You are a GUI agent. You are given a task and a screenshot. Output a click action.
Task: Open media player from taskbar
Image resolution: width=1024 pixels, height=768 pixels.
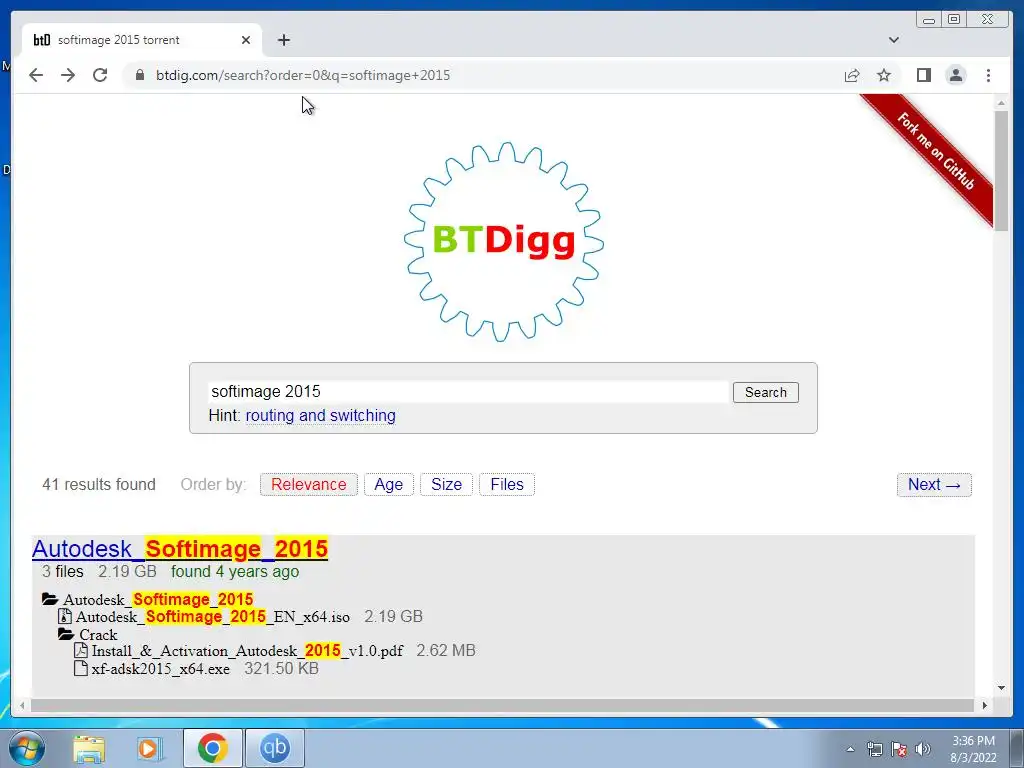[149, 748]
